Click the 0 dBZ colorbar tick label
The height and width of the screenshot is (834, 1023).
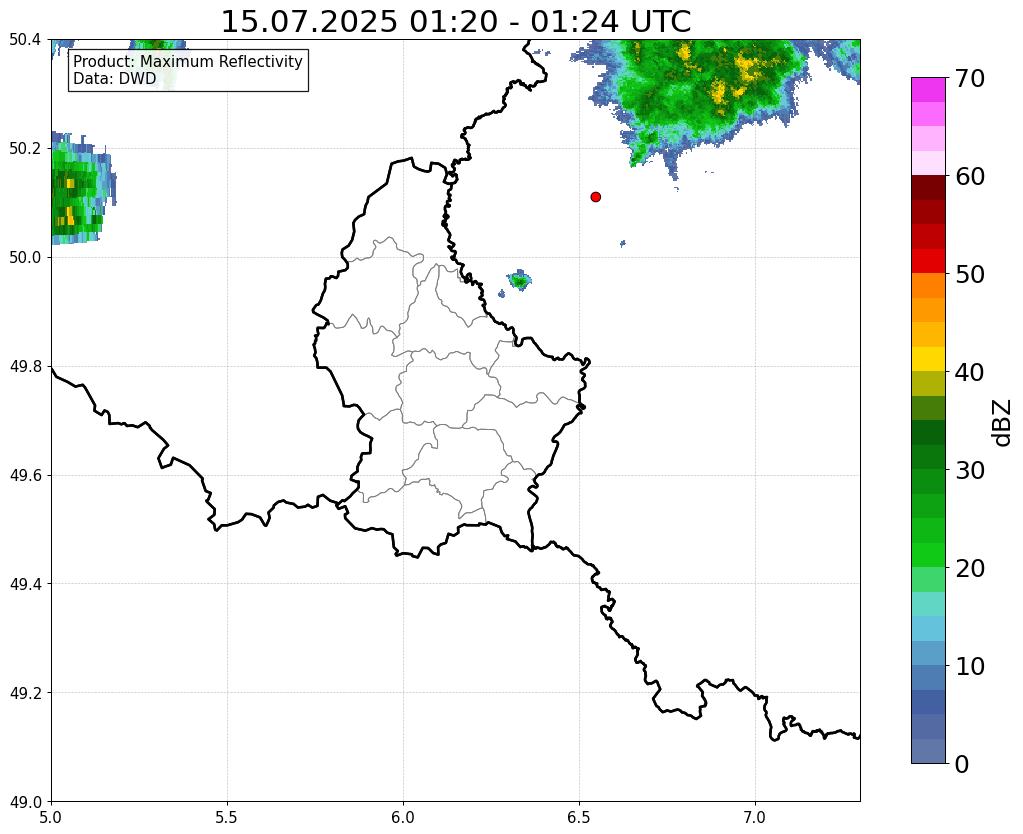pyautogui.click(x=962, y=764)
